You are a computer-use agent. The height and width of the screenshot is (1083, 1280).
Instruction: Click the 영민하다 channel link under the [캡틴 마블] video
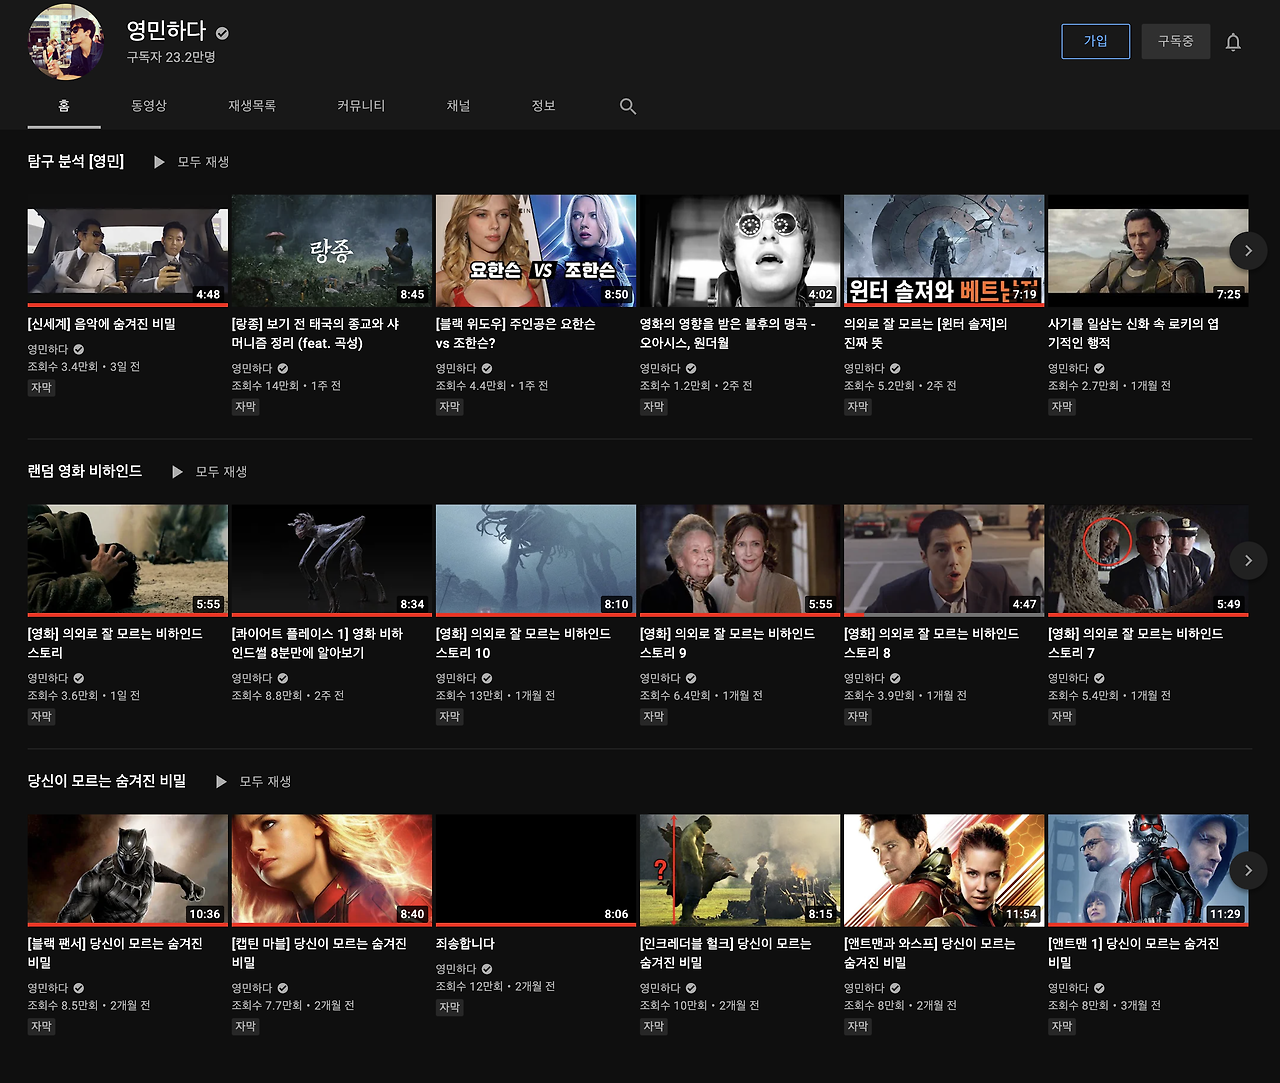252,988
